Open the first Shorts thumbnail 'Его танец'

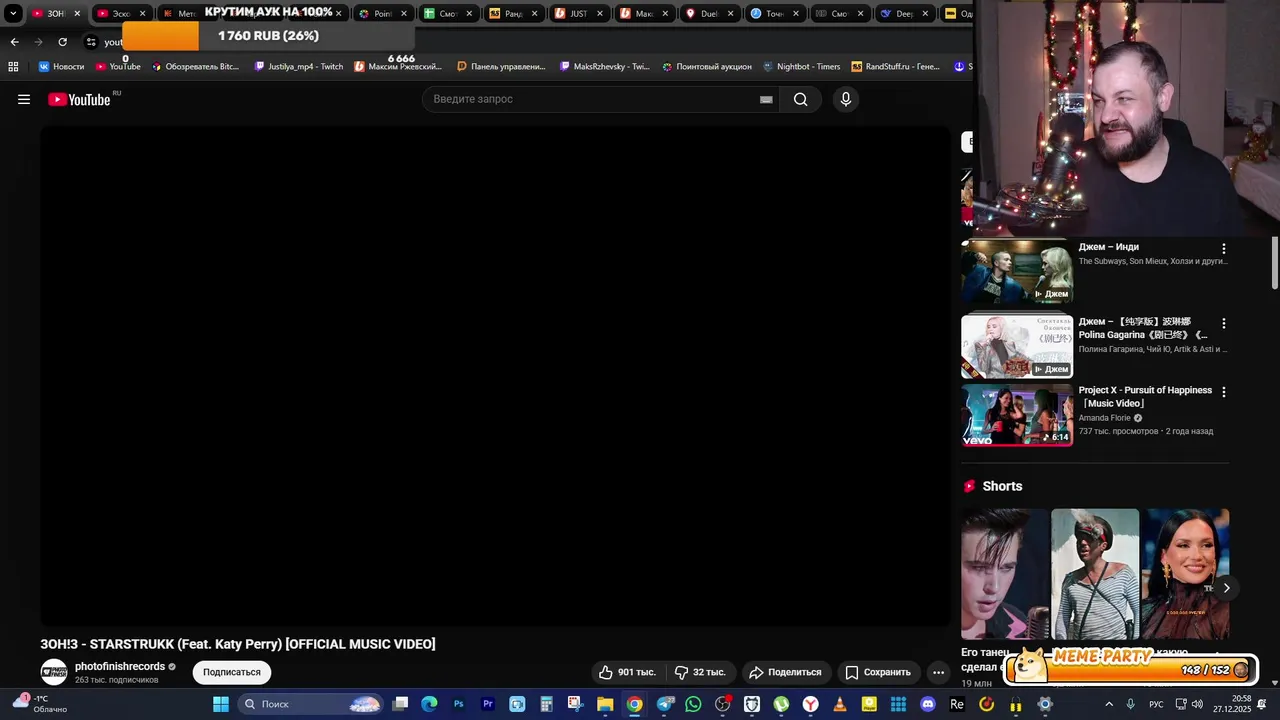(x=1005, y=574)
